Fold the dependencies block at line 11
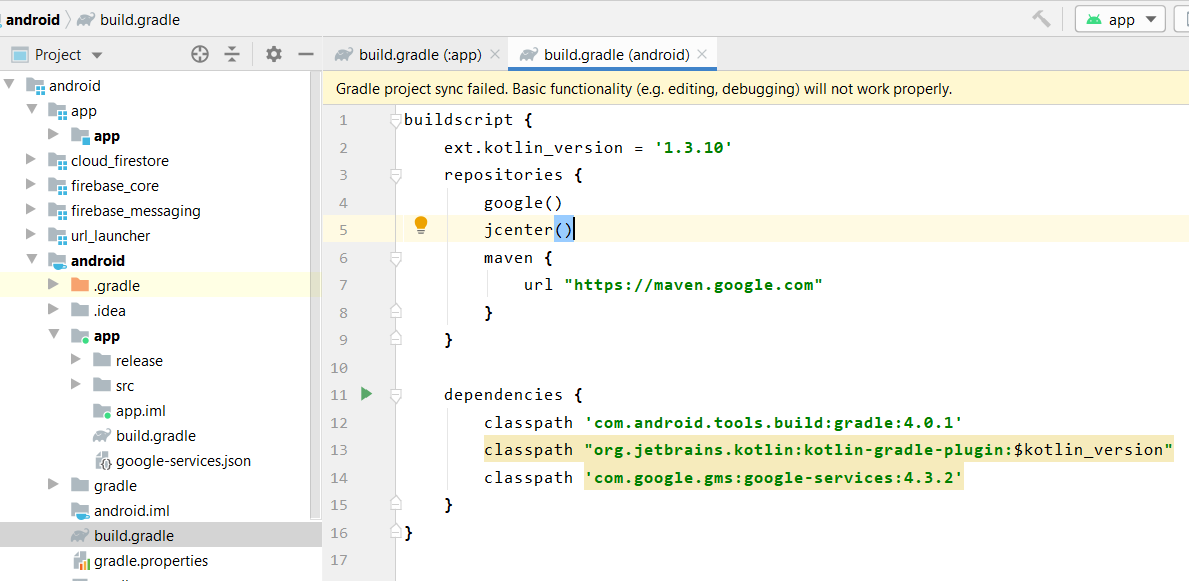 tap(394, 394)
